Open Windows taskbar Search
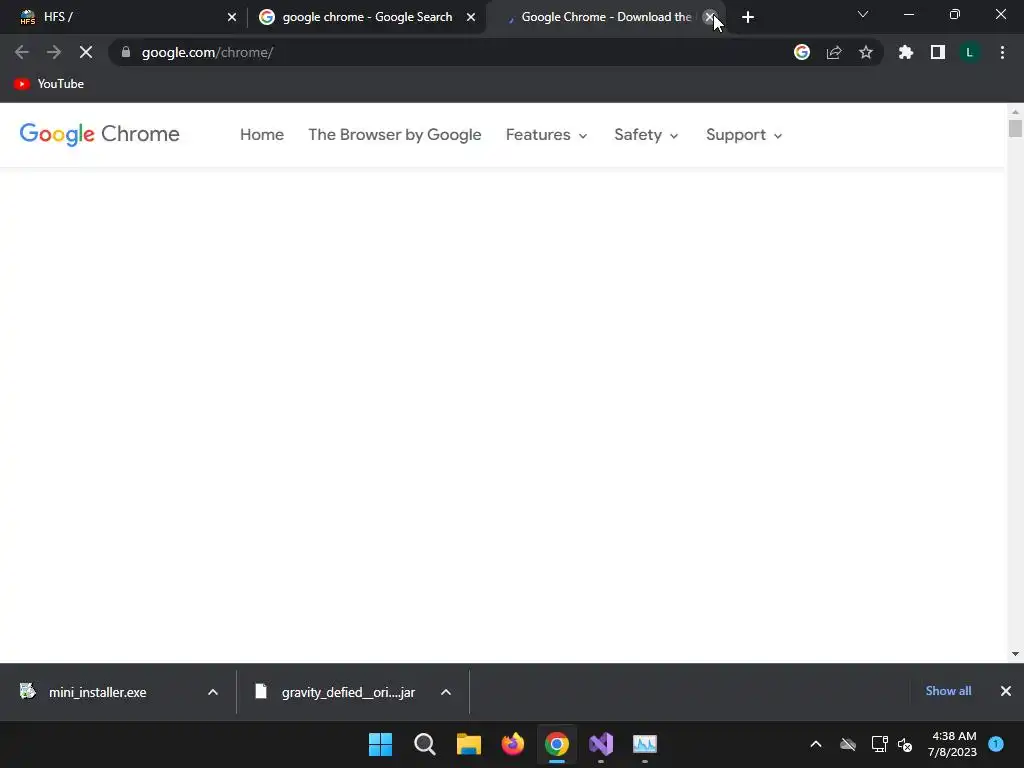1024x768 pixels. click(x=424, y=744)
